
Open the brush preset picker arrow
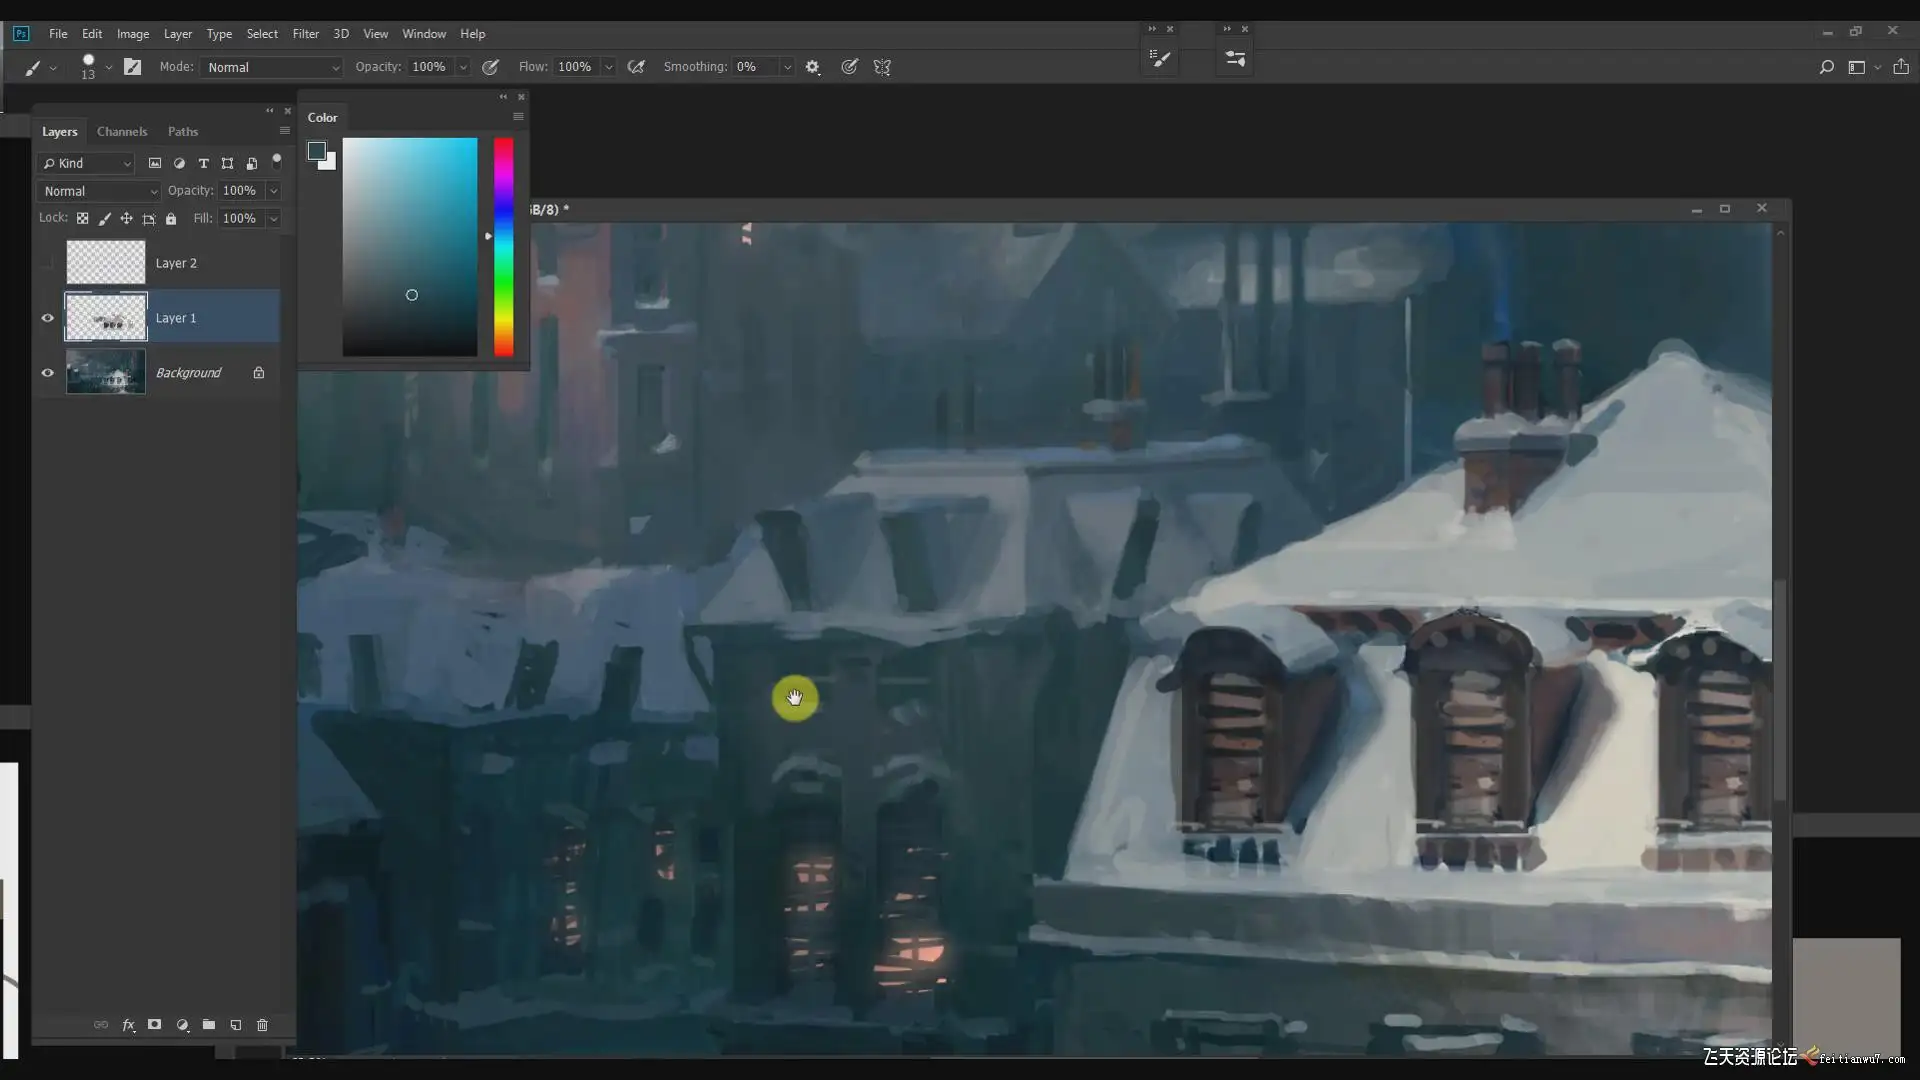(x=108, y=67)
